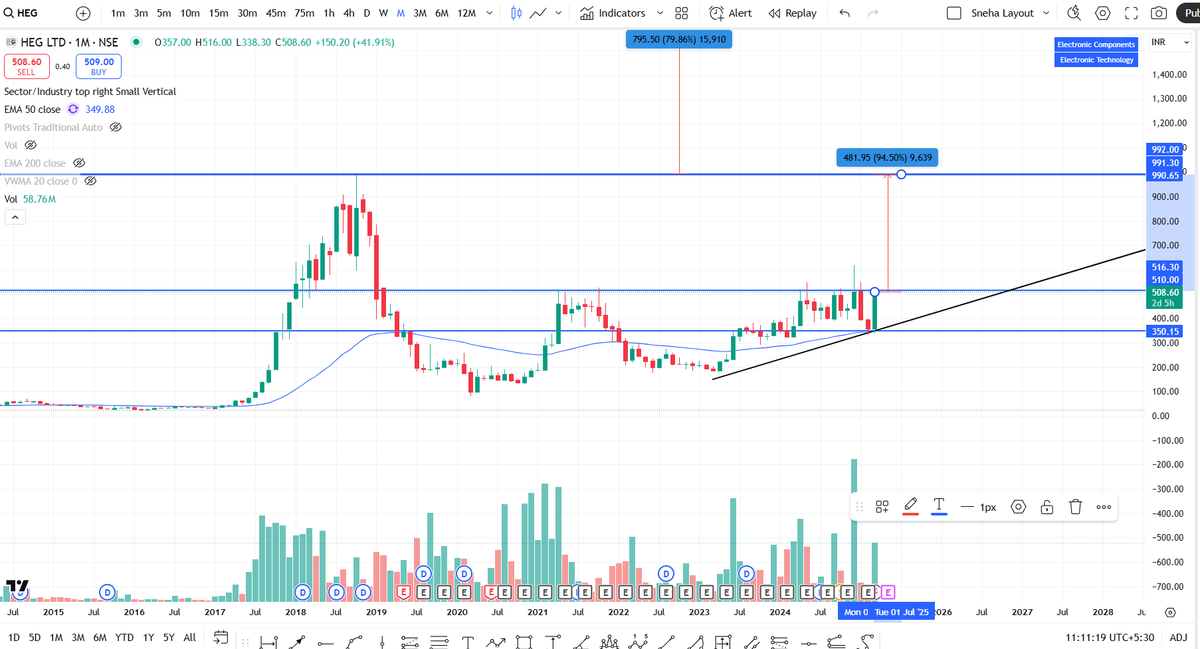Show the EMA 200 close indicator
Image resolution: width=1200 pixels, height=649 pixels.
coord(79,163)
